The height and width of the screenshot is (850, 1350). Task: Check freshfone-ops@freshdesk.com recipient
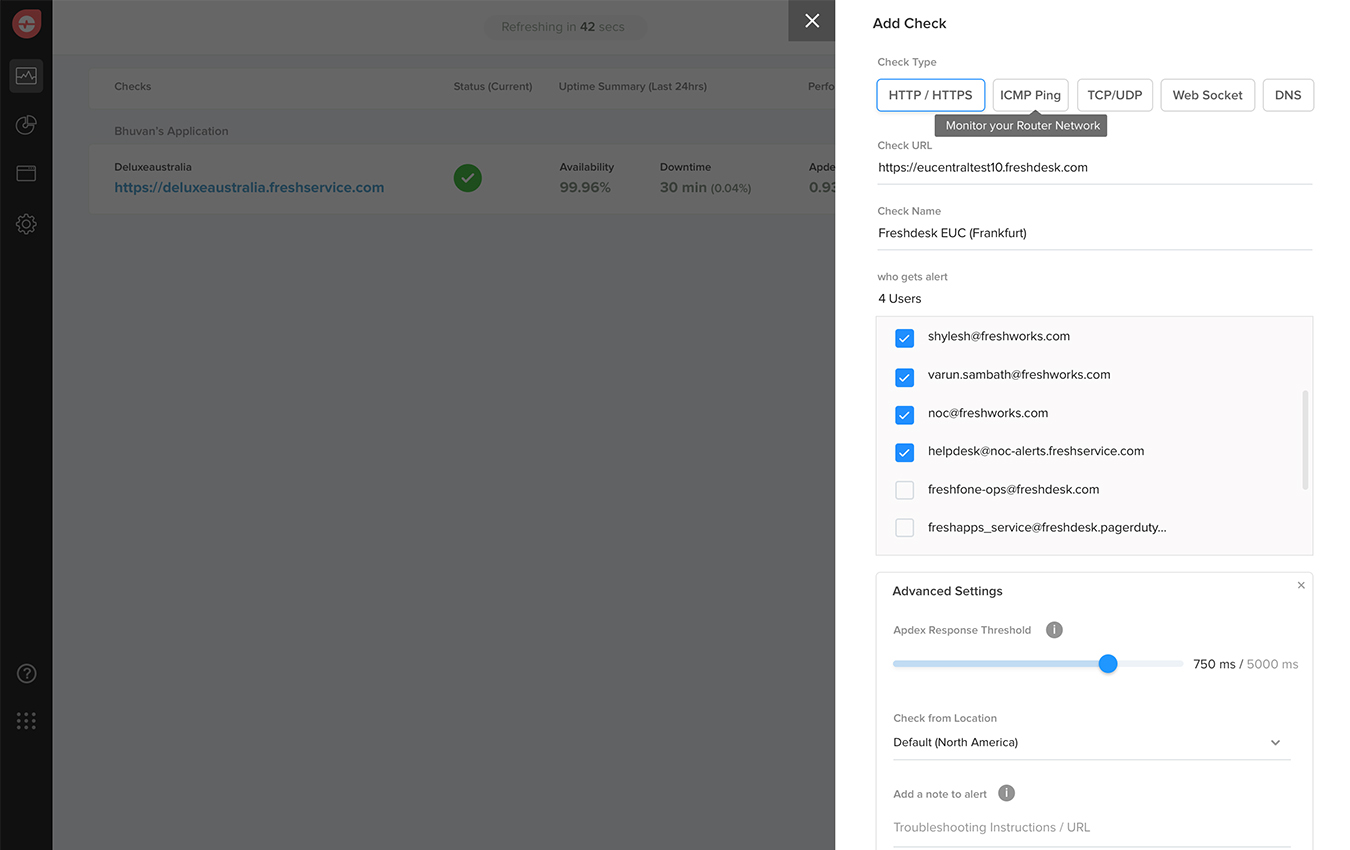click(x=904, y=490)
